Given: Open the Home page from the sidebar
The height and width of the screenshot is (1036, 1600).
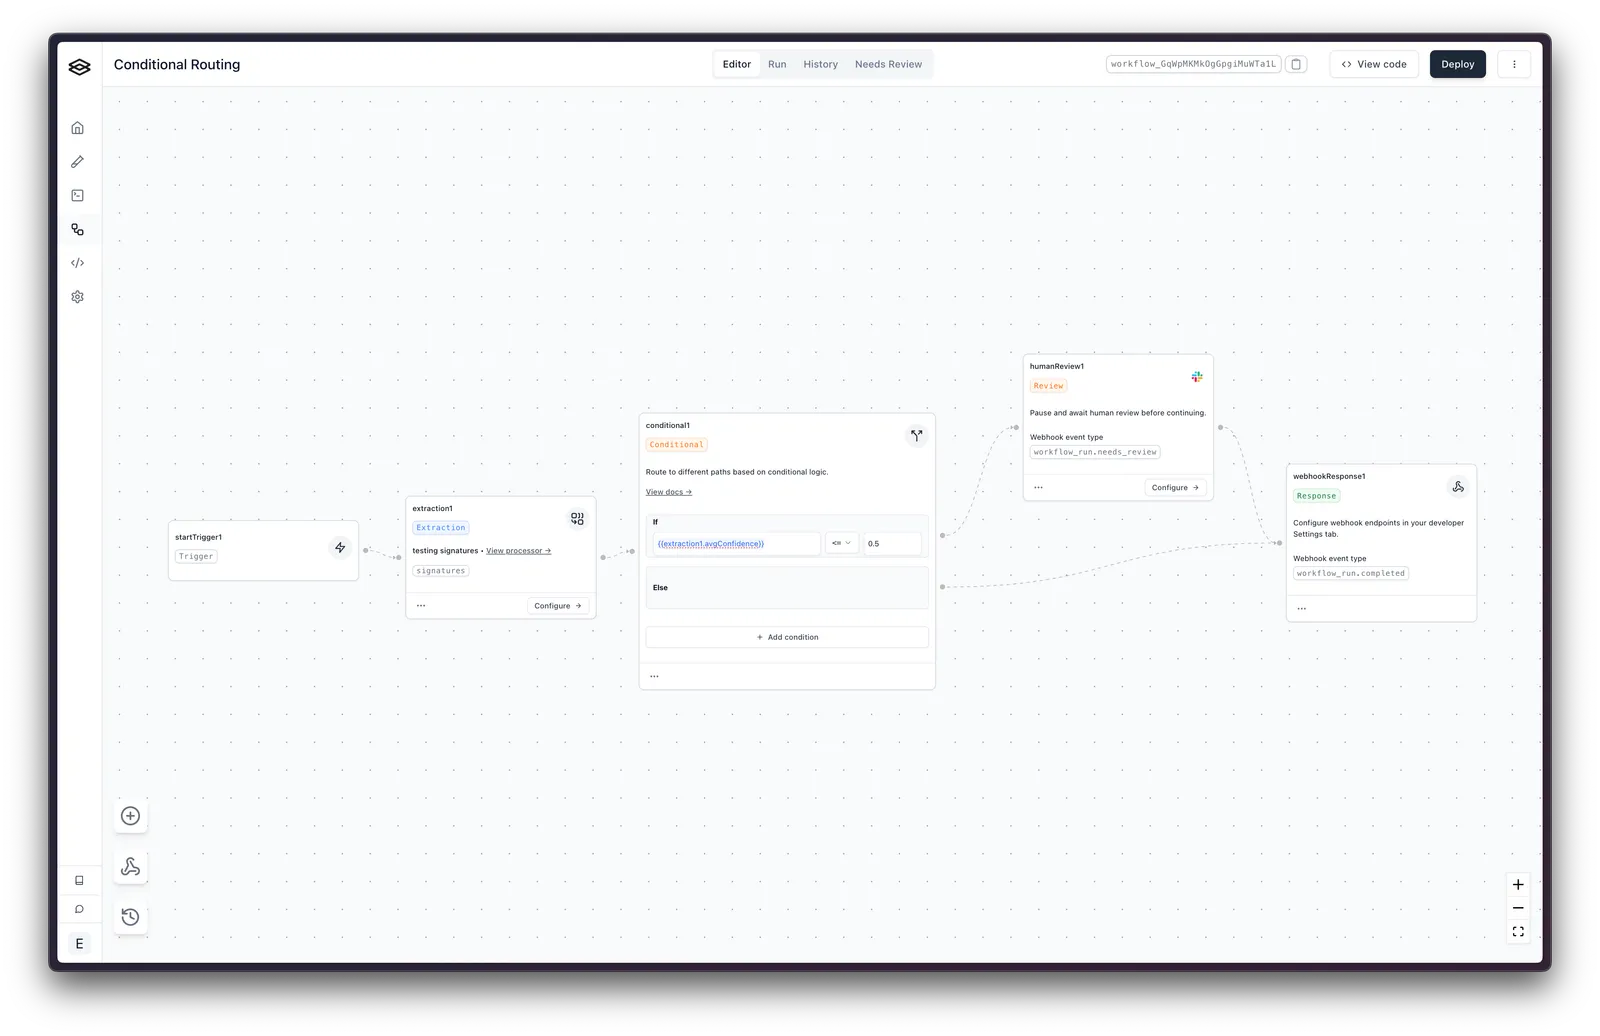Looking at the screenshot, I should (x=78, y=128).
